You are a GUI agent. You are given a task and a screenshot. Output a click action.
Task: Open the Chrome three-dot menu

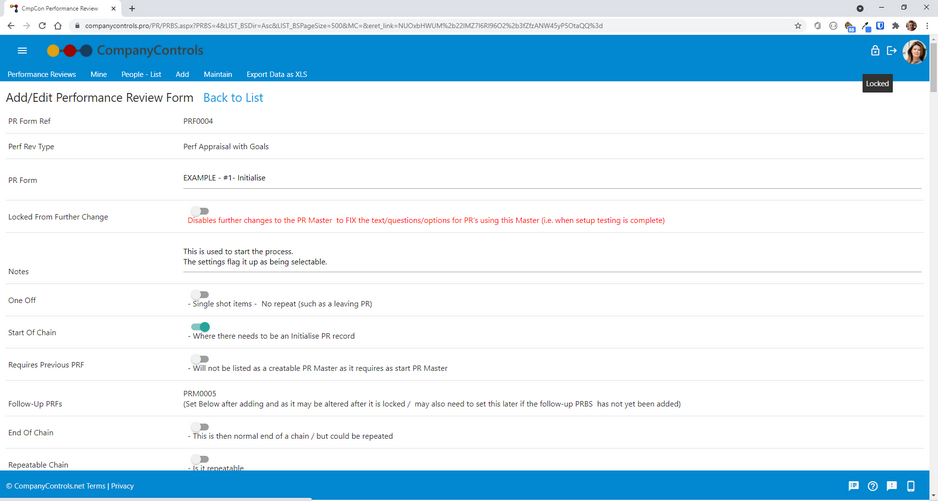point(926,26)
